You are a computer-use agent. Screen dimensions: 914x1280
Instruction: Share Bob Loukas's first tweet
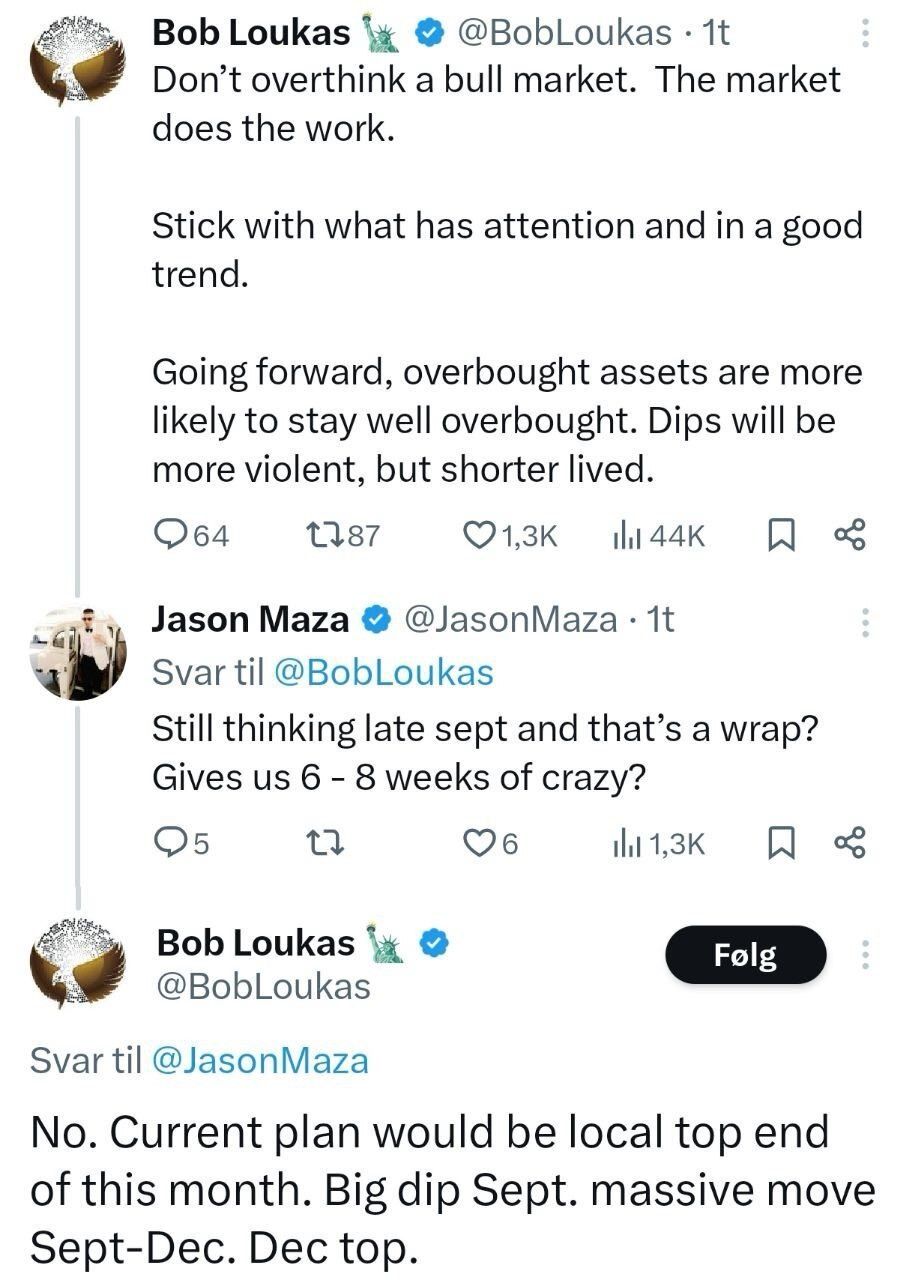click(x=849, y=537)
